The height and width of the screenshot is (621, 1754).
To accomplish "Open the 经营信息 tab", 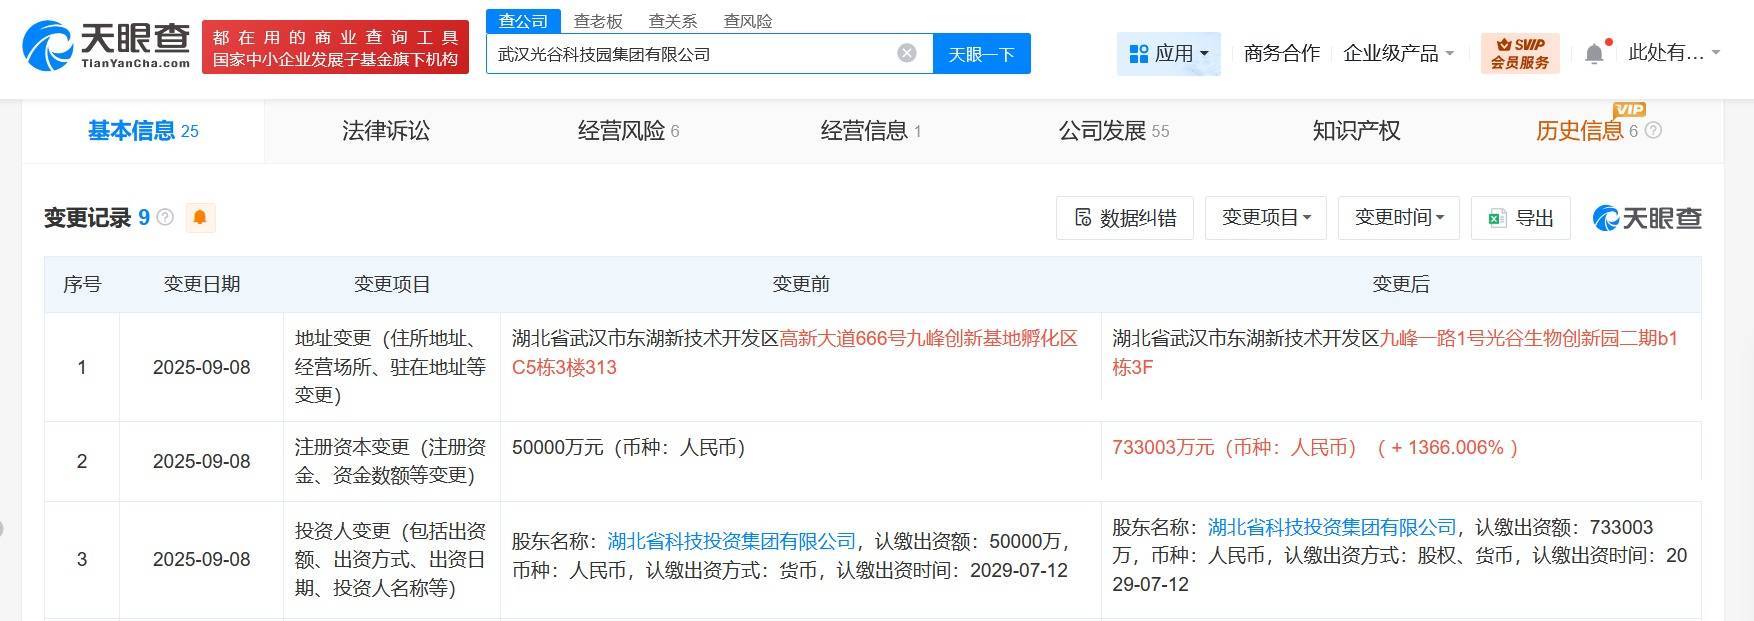I will 871,131.
